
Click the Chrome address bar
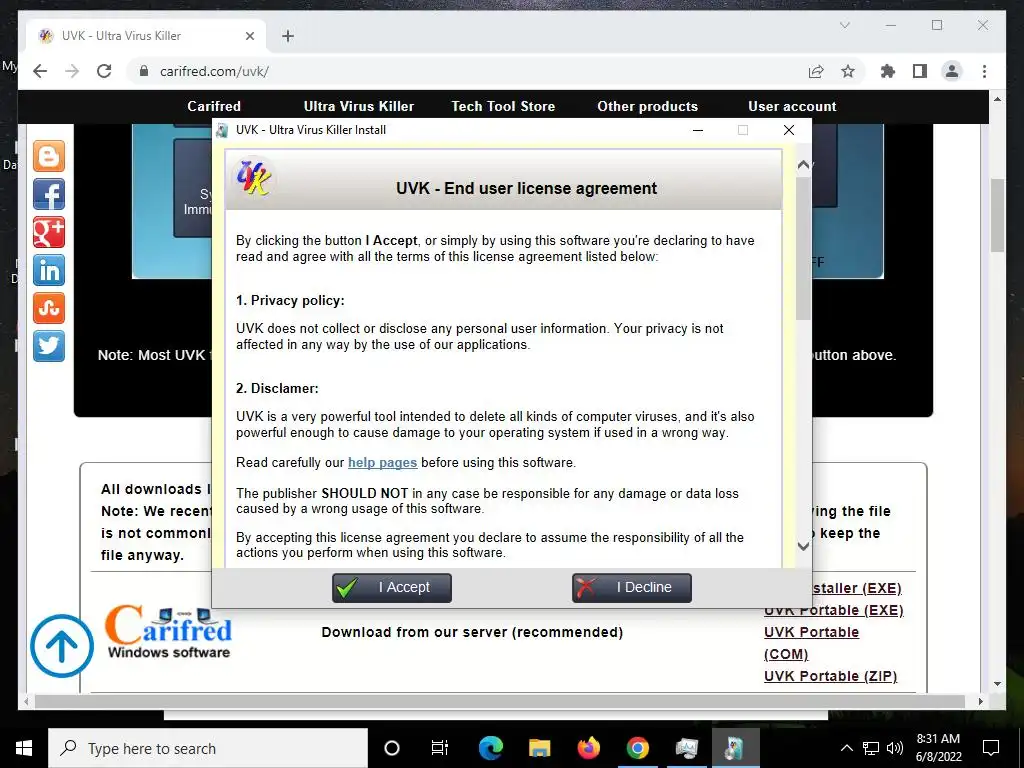[470, 71]
